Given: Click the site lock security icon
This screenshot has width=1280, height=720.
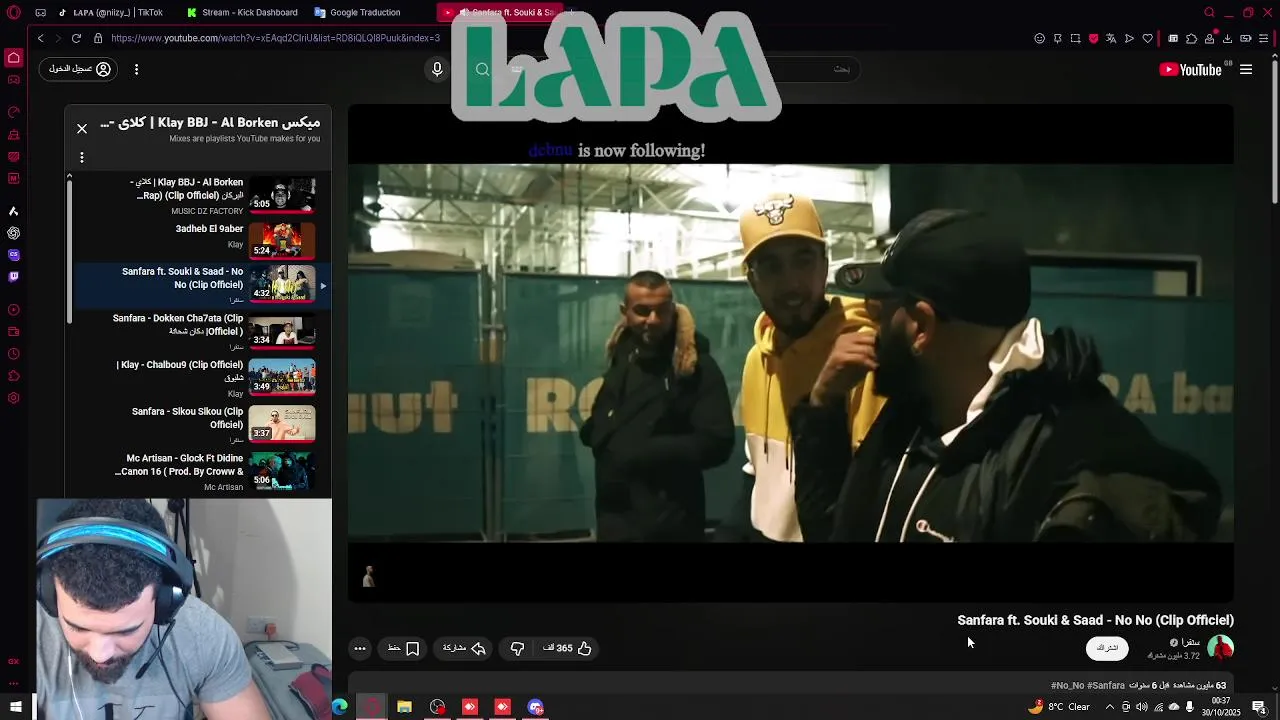Looking at the screenshot, I should tap(98, 38).
